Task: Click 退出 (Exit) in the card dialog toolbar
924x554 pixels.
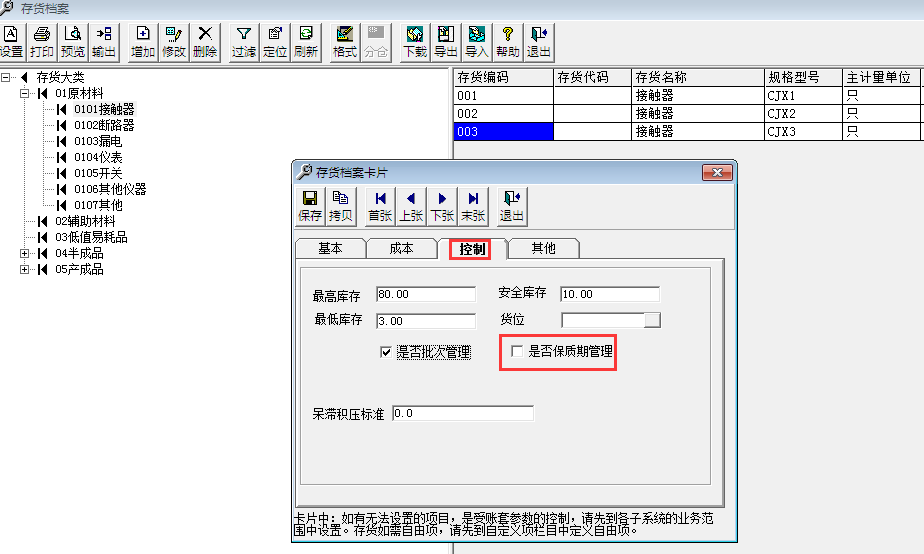Action: pyautogui.click(x=512, y=206)
